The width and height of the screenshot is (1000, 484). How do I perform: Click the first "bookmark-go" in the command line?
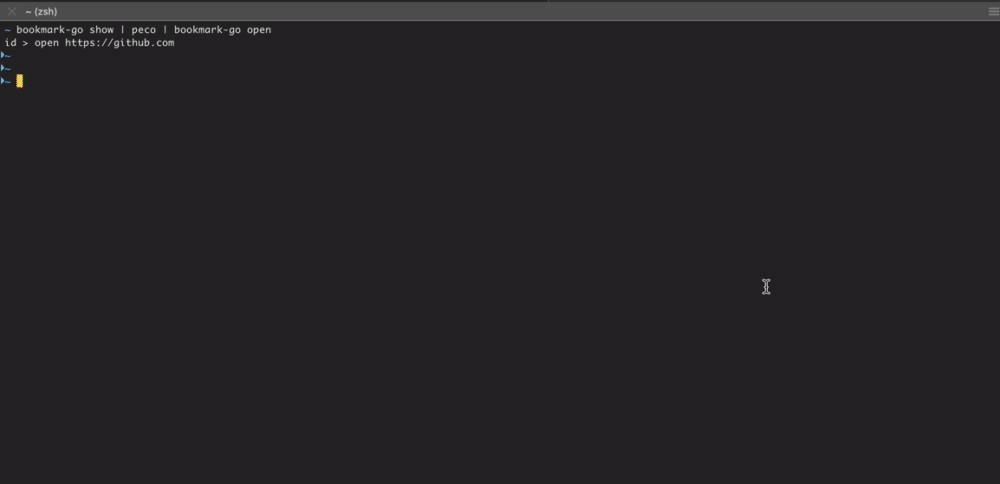pyautogui.click(x=50, y=30)
